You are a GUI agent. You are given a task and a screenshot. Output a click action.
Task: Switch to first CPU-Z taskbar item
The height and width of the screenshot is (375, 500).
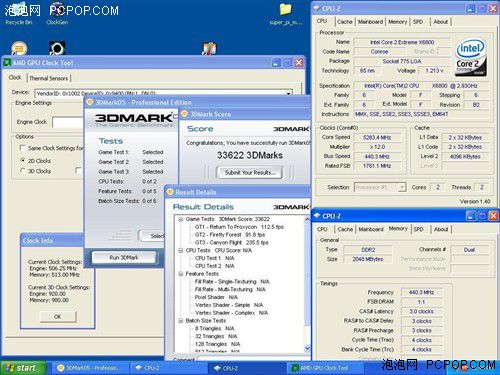168,368
